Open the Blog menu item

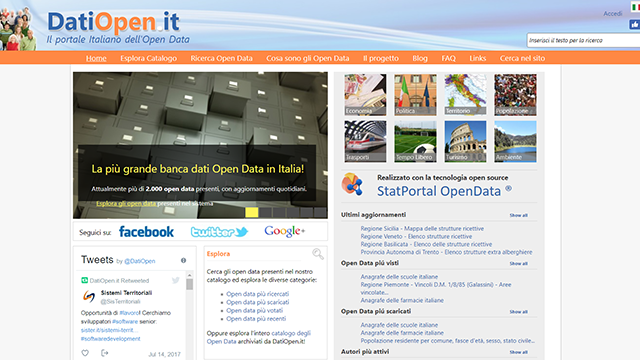click(x=420, y=58)
